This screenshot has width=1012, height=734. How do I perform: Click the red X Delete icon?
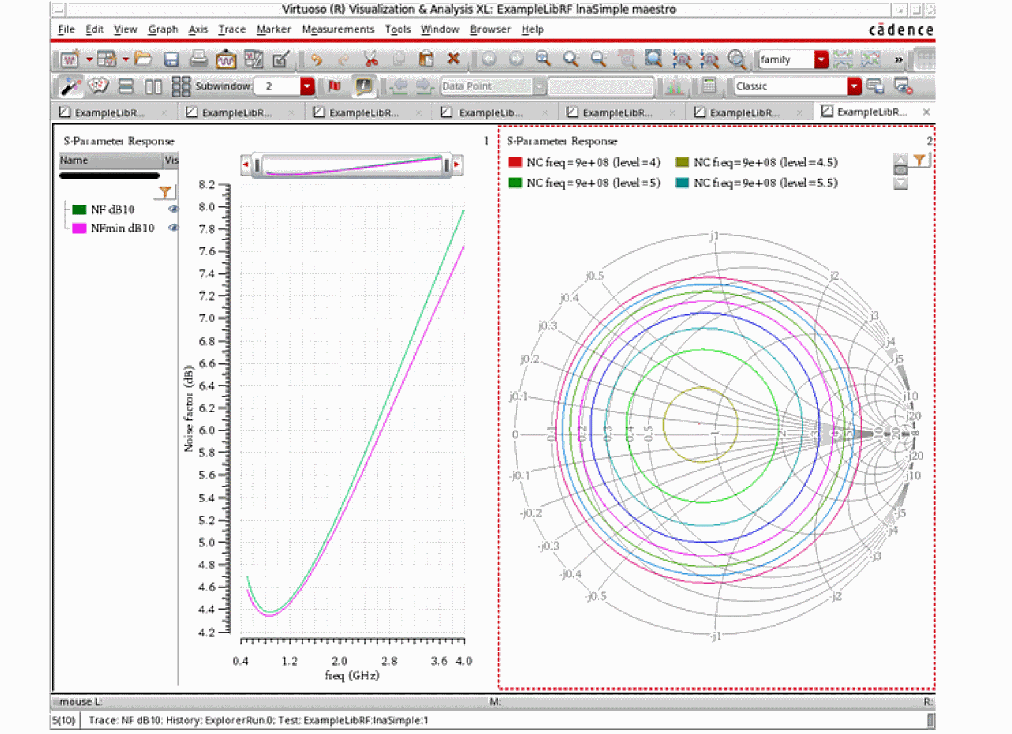coord(454,59)
